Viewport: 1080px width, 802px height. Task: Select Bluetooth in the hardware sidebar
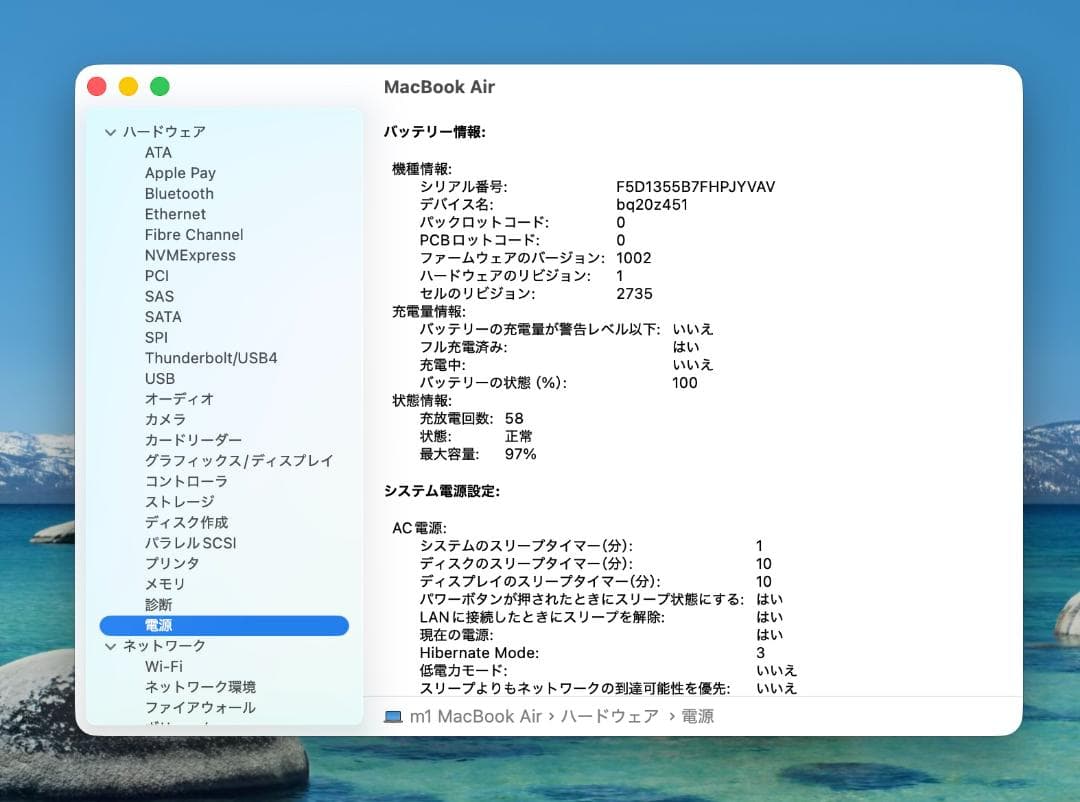pos(179,193)
